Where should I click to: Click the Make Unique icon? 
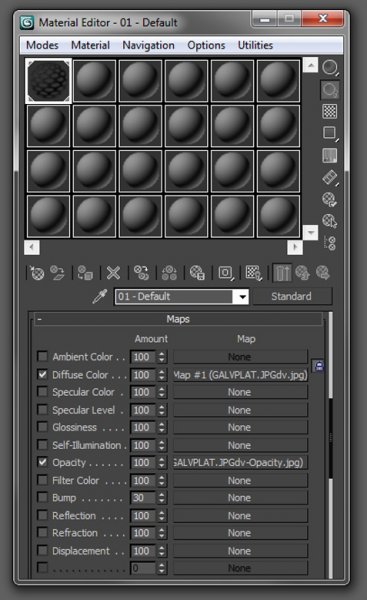tap(169, 273)
